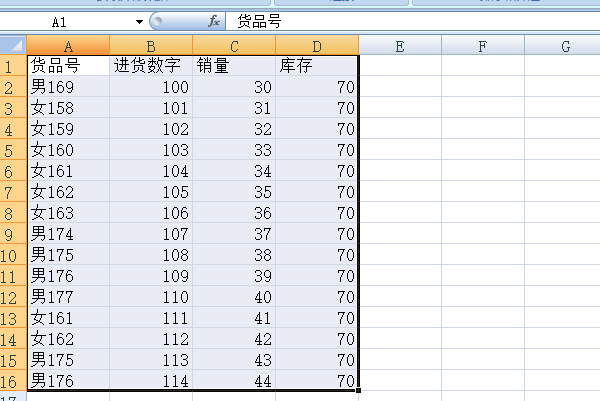The height and width of the screenshot is (401, 600).
Task: Click the fill handle at selection corner
Action: pos(359,390)
